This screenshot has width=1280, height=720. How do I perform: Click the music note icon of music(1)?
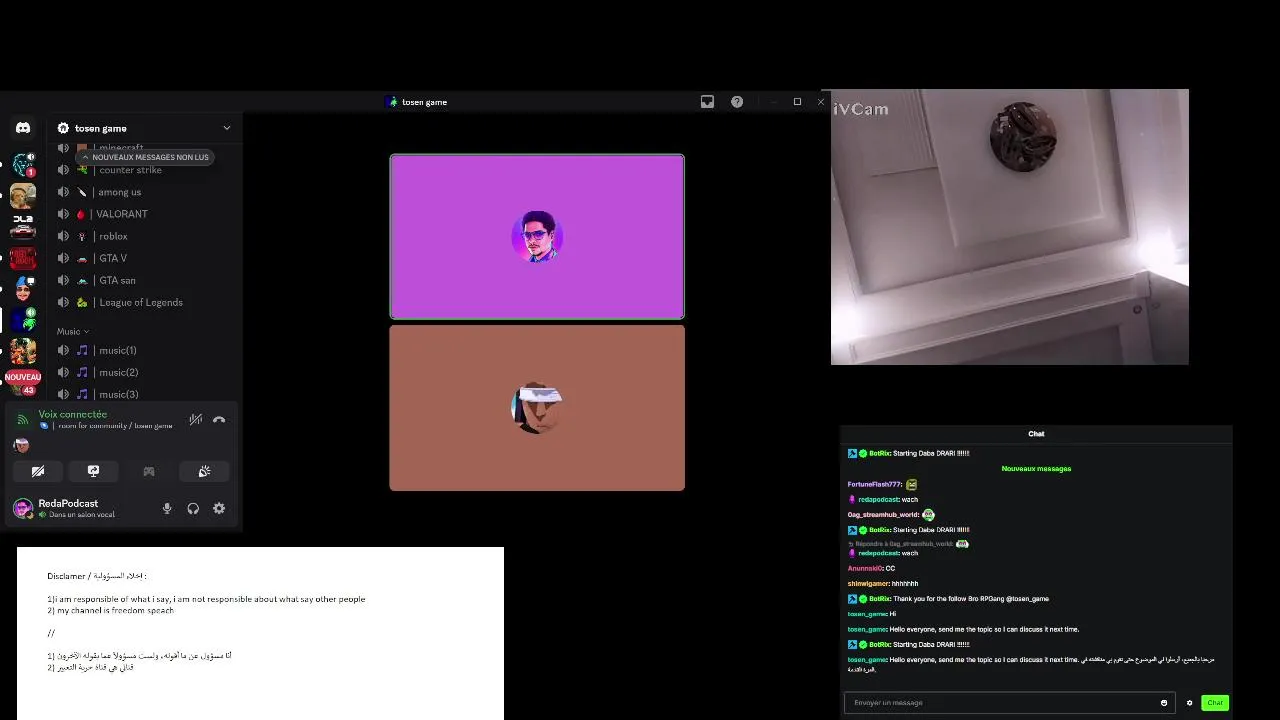[x=82, y=350]
